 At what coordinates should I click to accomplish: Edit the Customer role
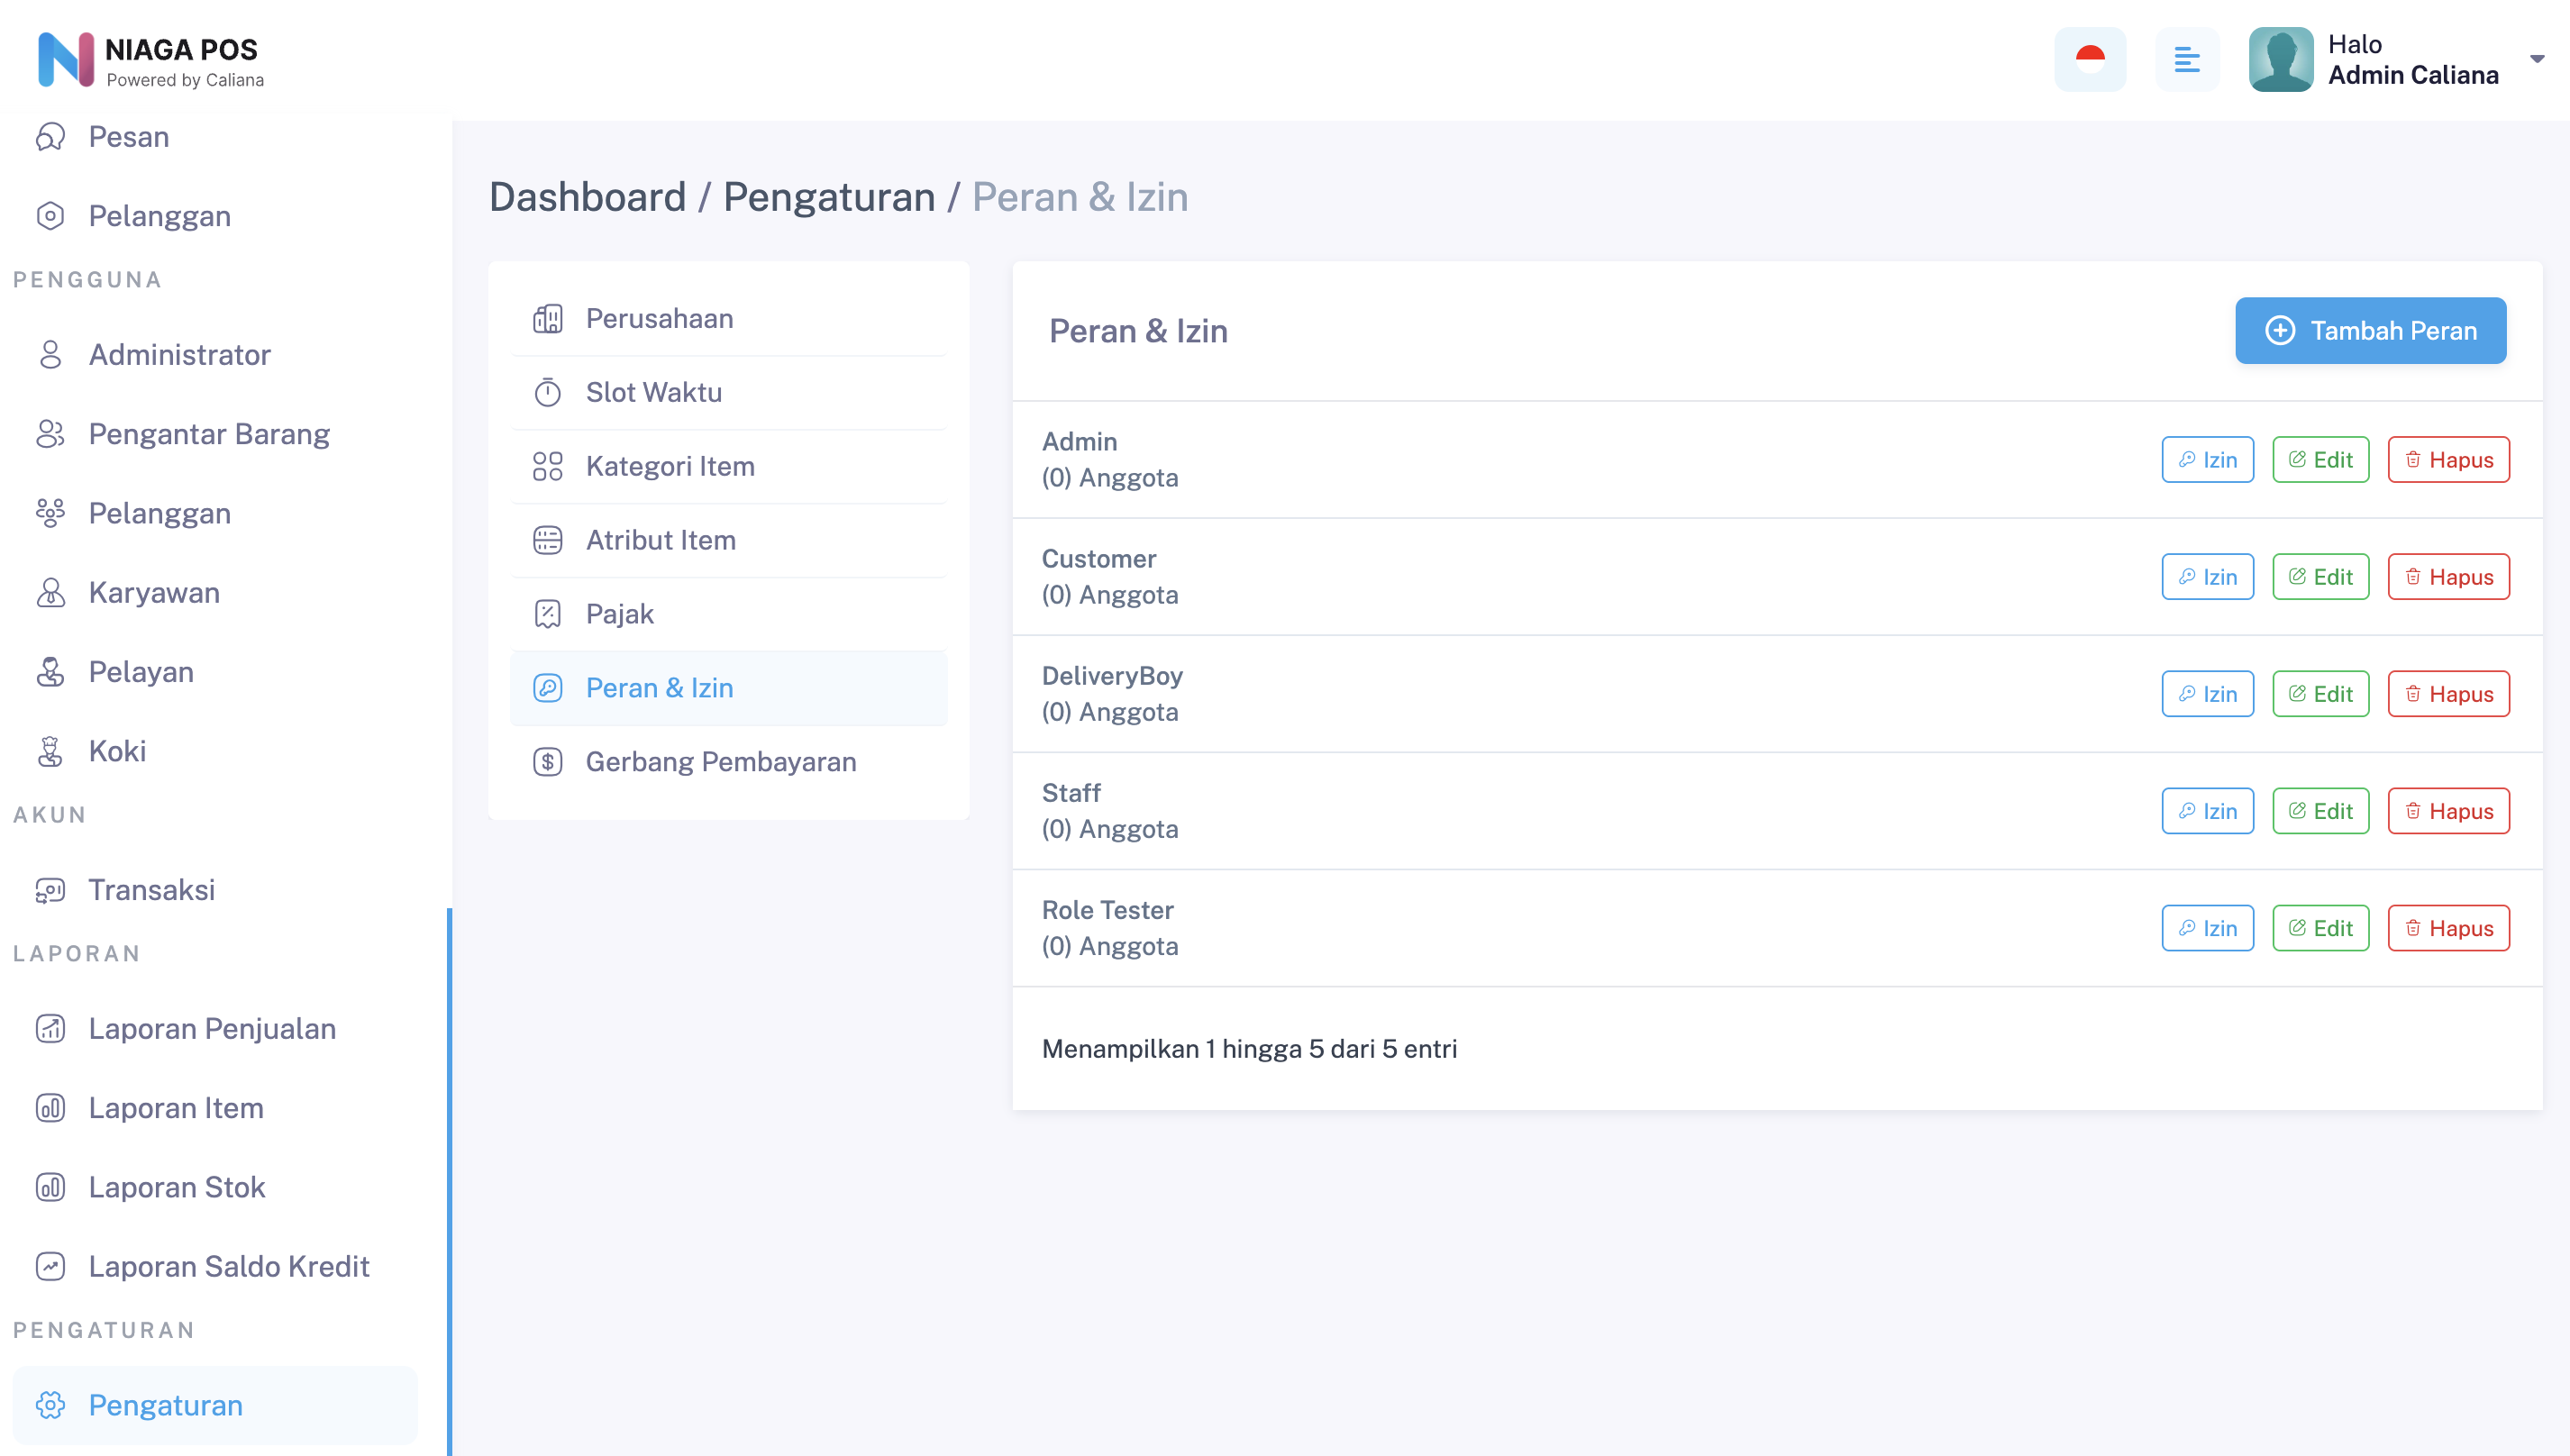tap(2321, 576)
